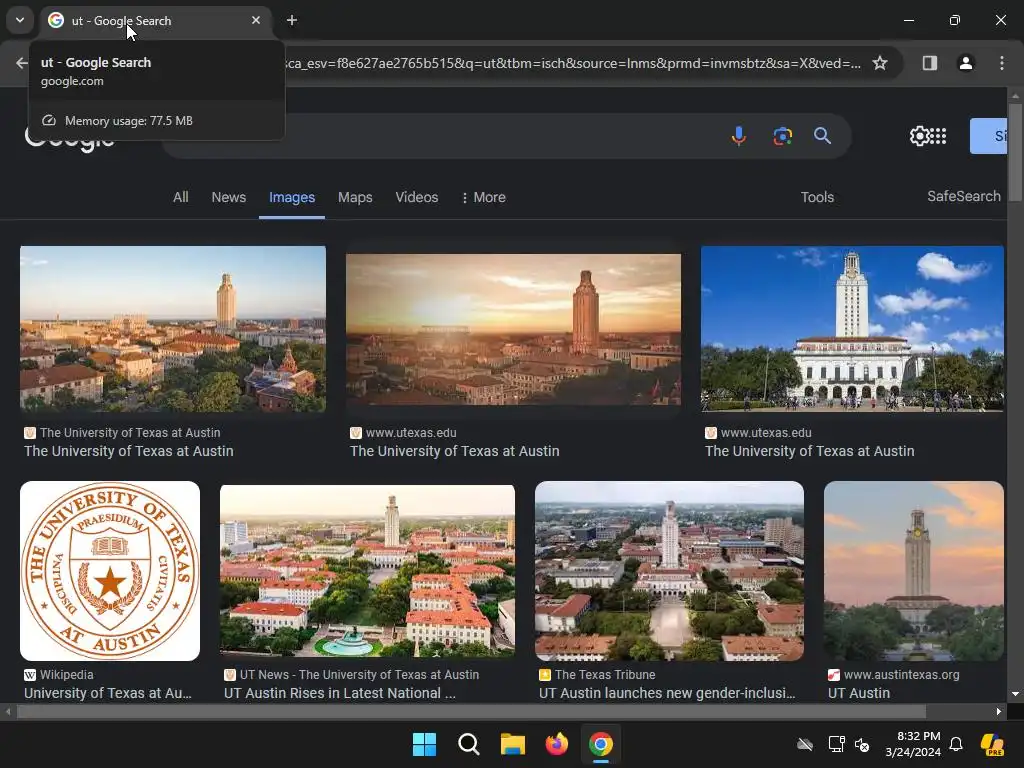
Task: Click the magnifier search button
Action: click(x=822, y=136)
